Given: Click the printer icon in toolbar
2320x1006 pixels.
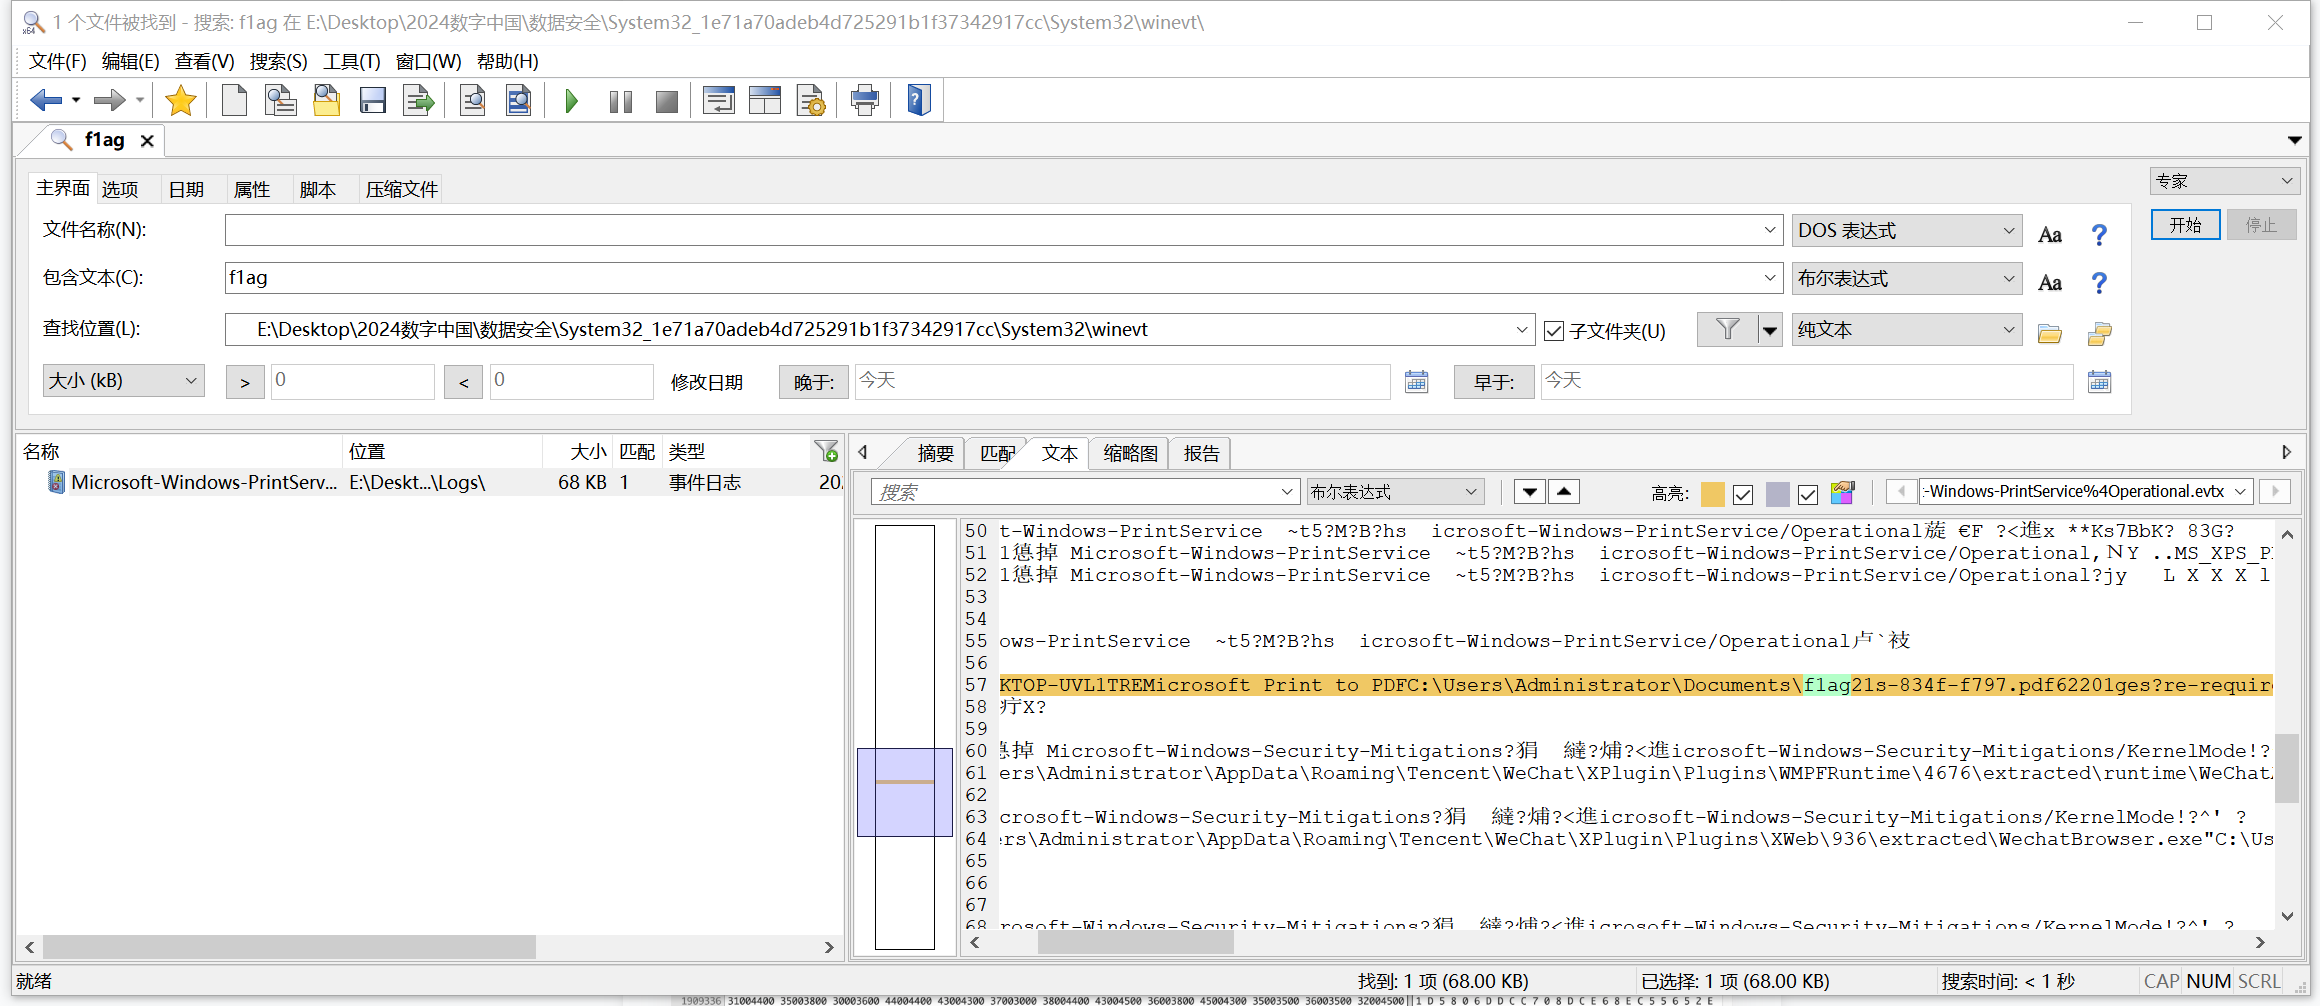Looking at the screenshot, I should 865,100.
